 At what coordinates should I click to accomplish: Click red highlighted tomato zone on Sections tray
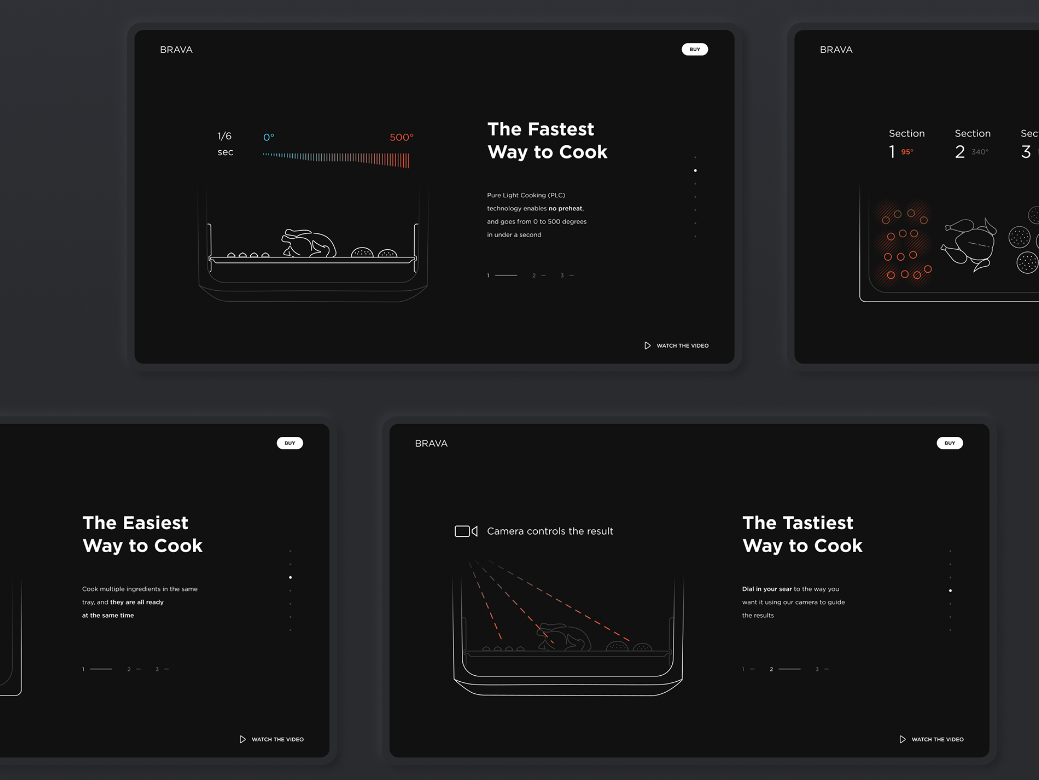coord(904,243)
